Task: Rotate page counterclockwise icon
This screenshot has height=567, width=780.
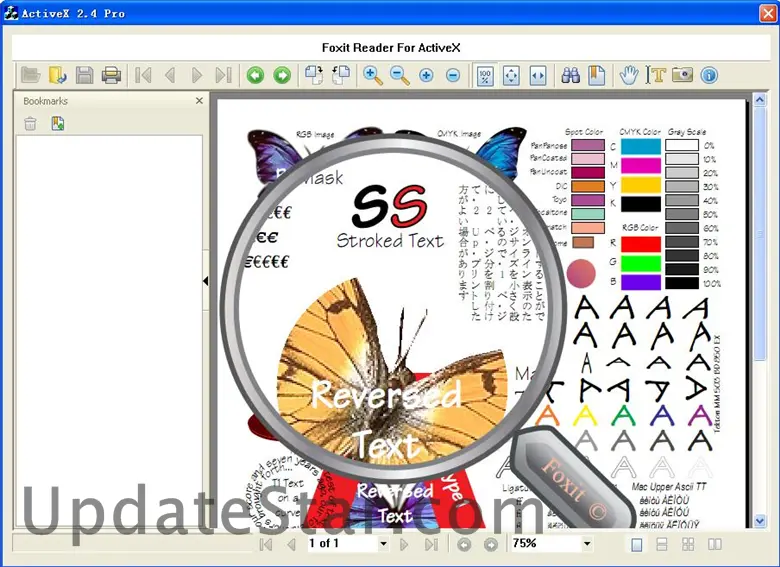Action: [x=341, y=75]
